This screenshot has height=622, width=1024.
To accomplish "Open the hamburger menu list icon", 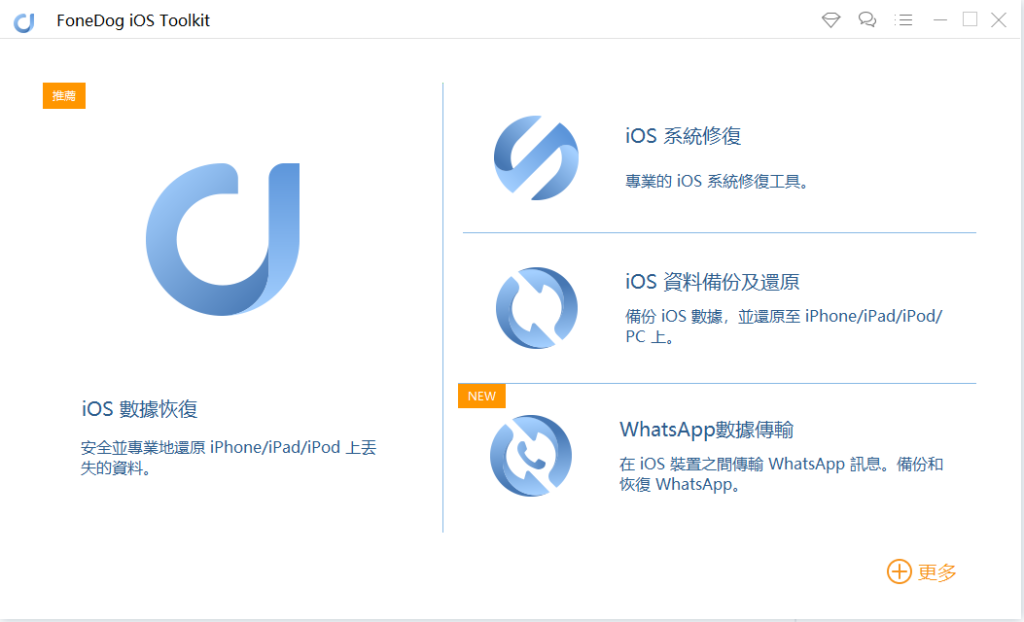I will coord(903,20).
